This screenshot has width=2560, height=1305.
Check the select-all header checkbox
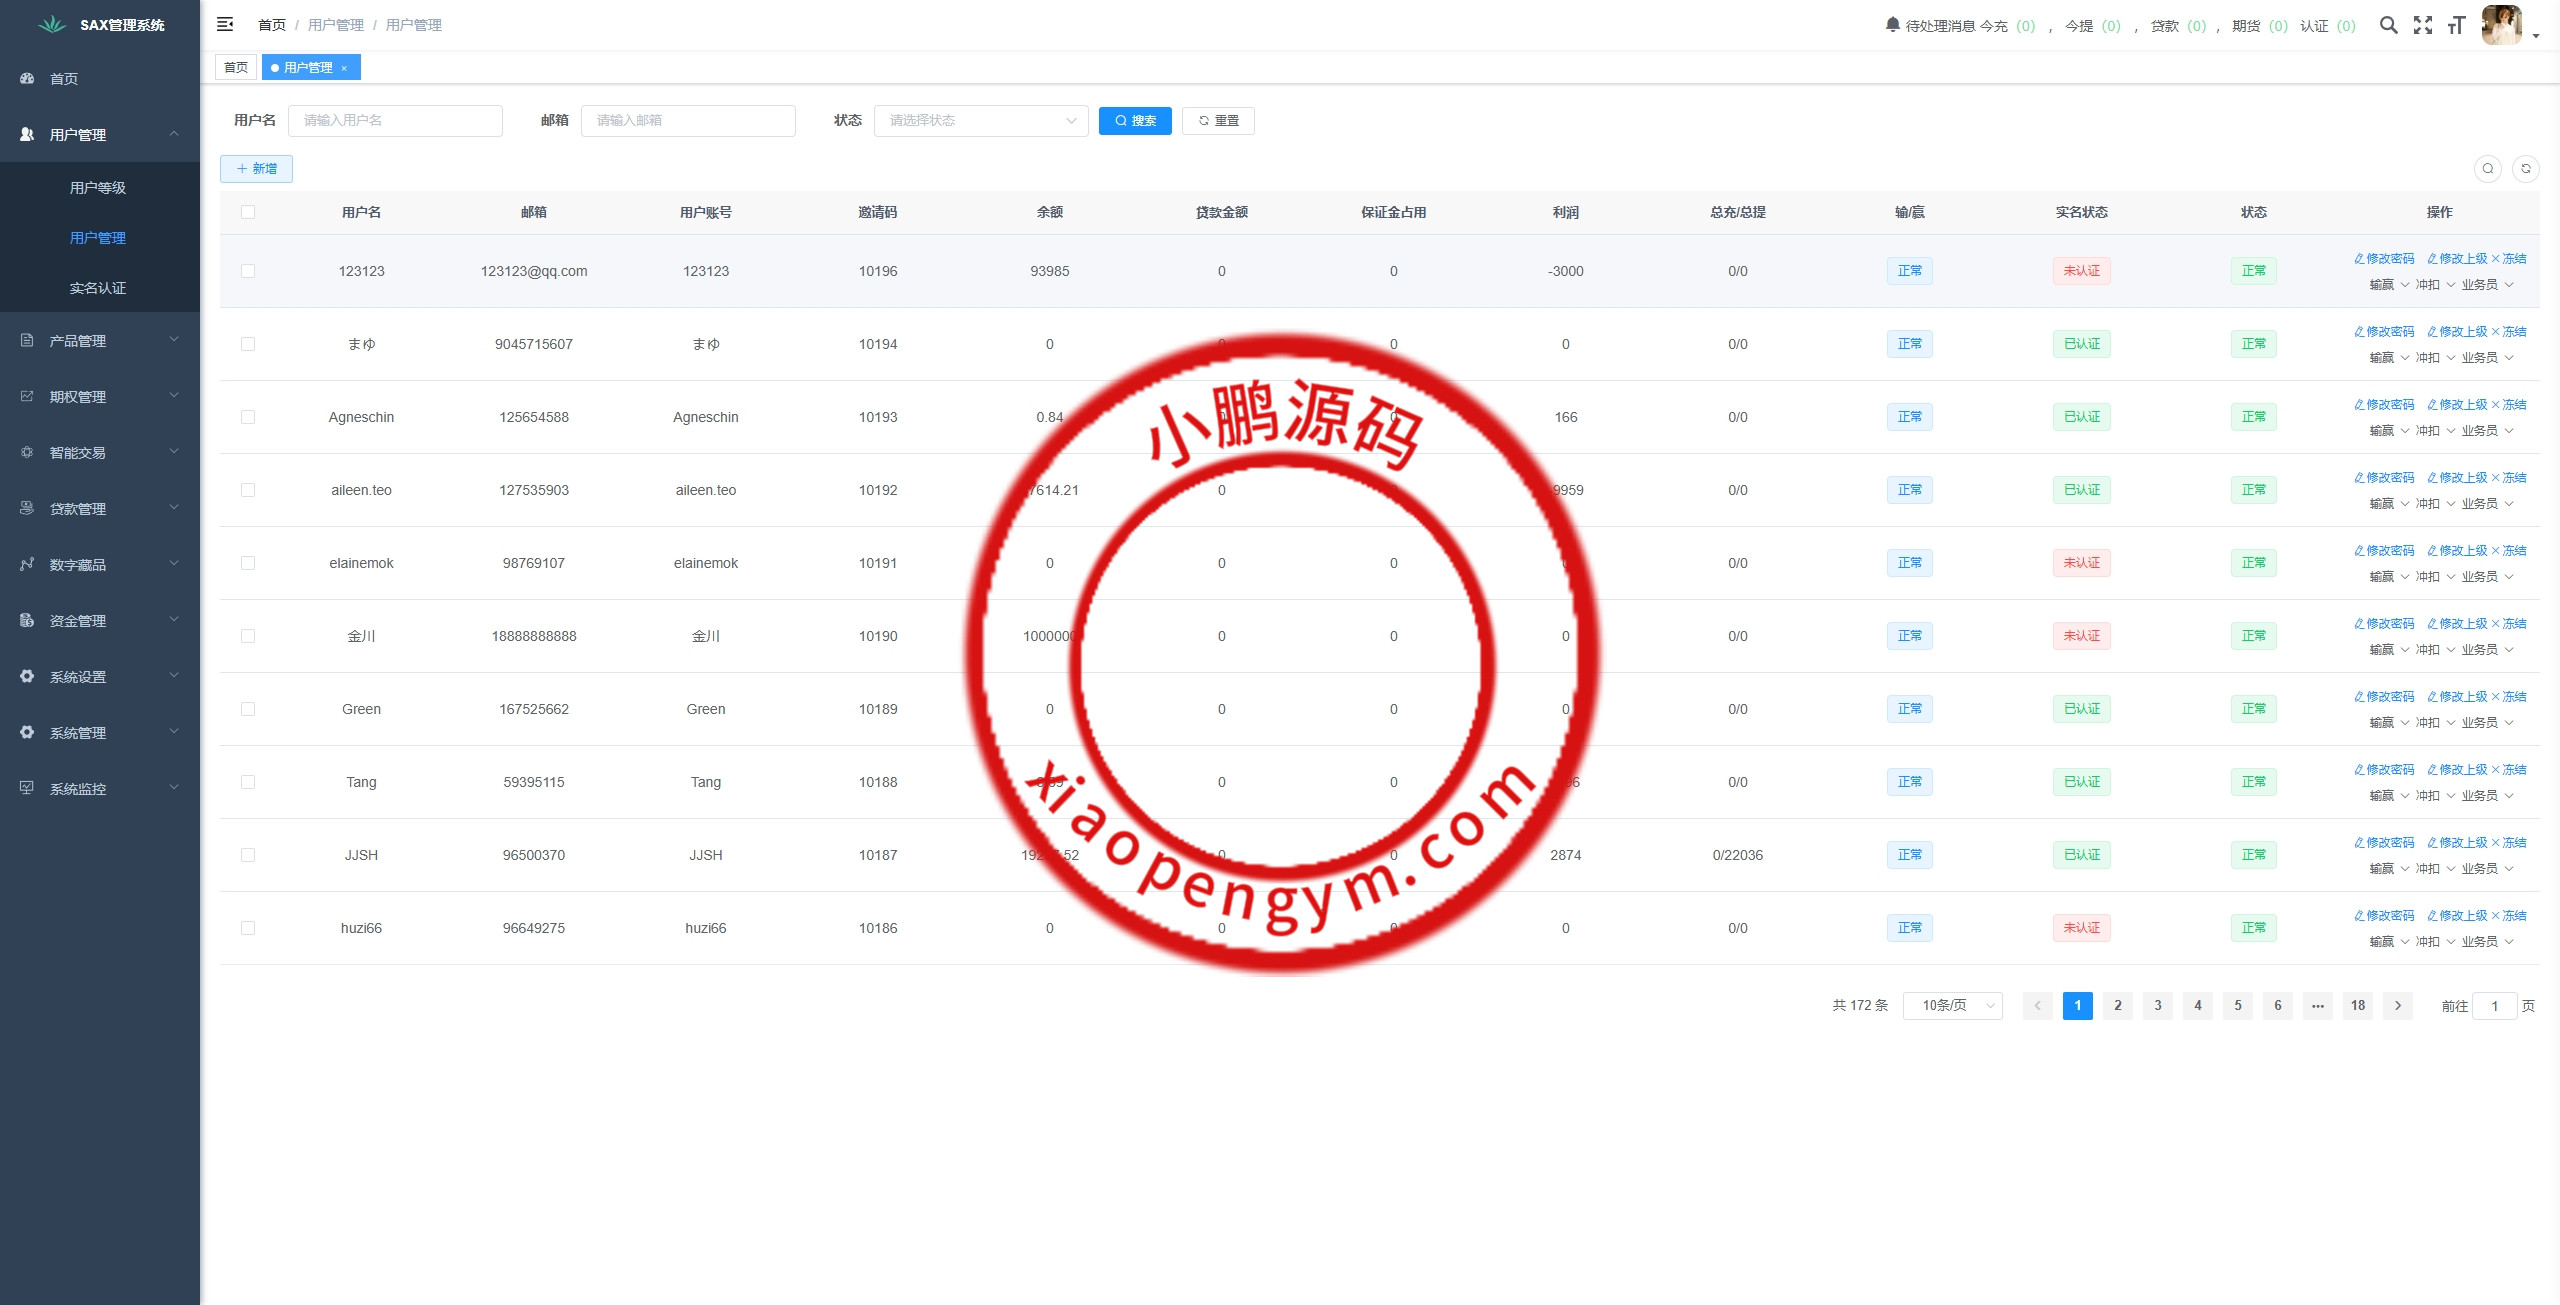click(x=248, y=212)
